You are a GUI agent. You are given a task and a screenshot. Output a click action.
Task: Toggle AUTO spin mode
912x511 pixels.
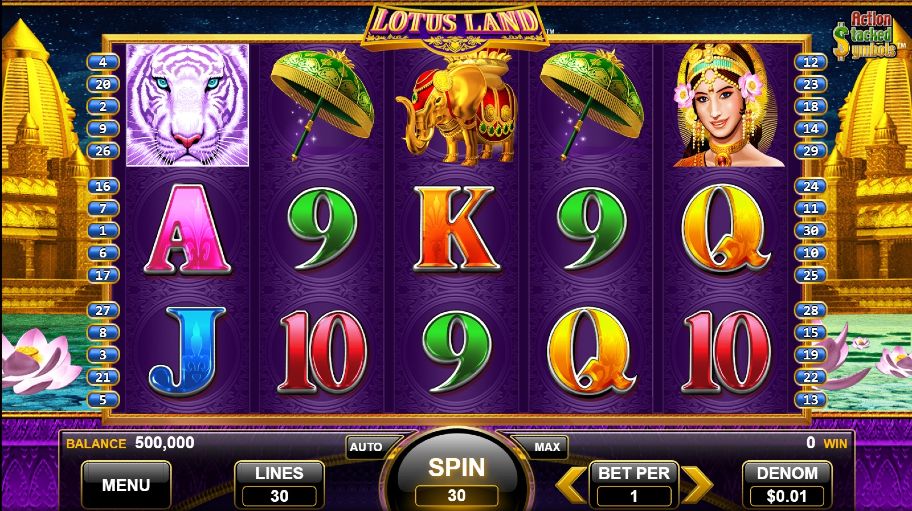pos(366,447)
